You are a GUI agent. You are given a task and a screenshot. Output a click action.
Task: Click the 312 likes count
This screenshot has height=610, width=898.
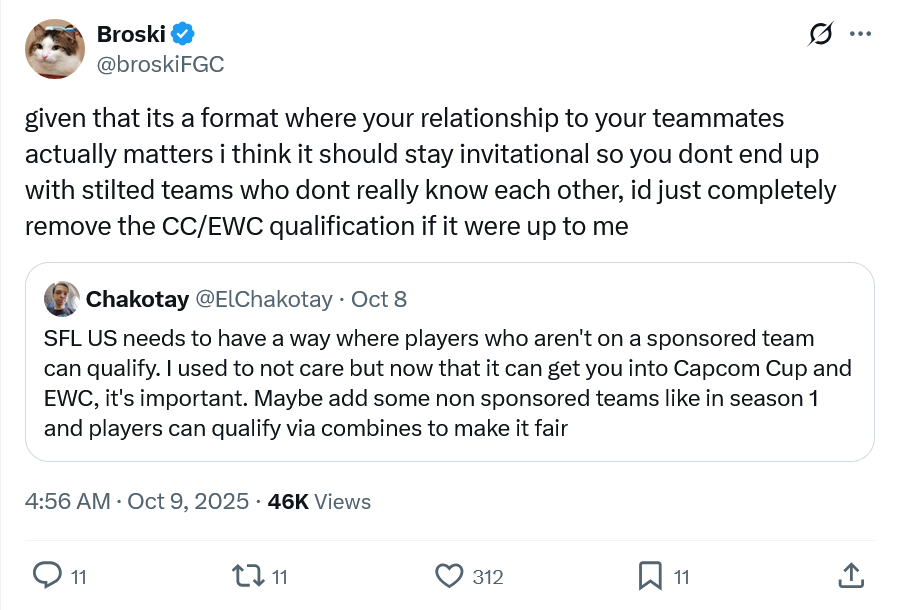click(x=487, y=576)
